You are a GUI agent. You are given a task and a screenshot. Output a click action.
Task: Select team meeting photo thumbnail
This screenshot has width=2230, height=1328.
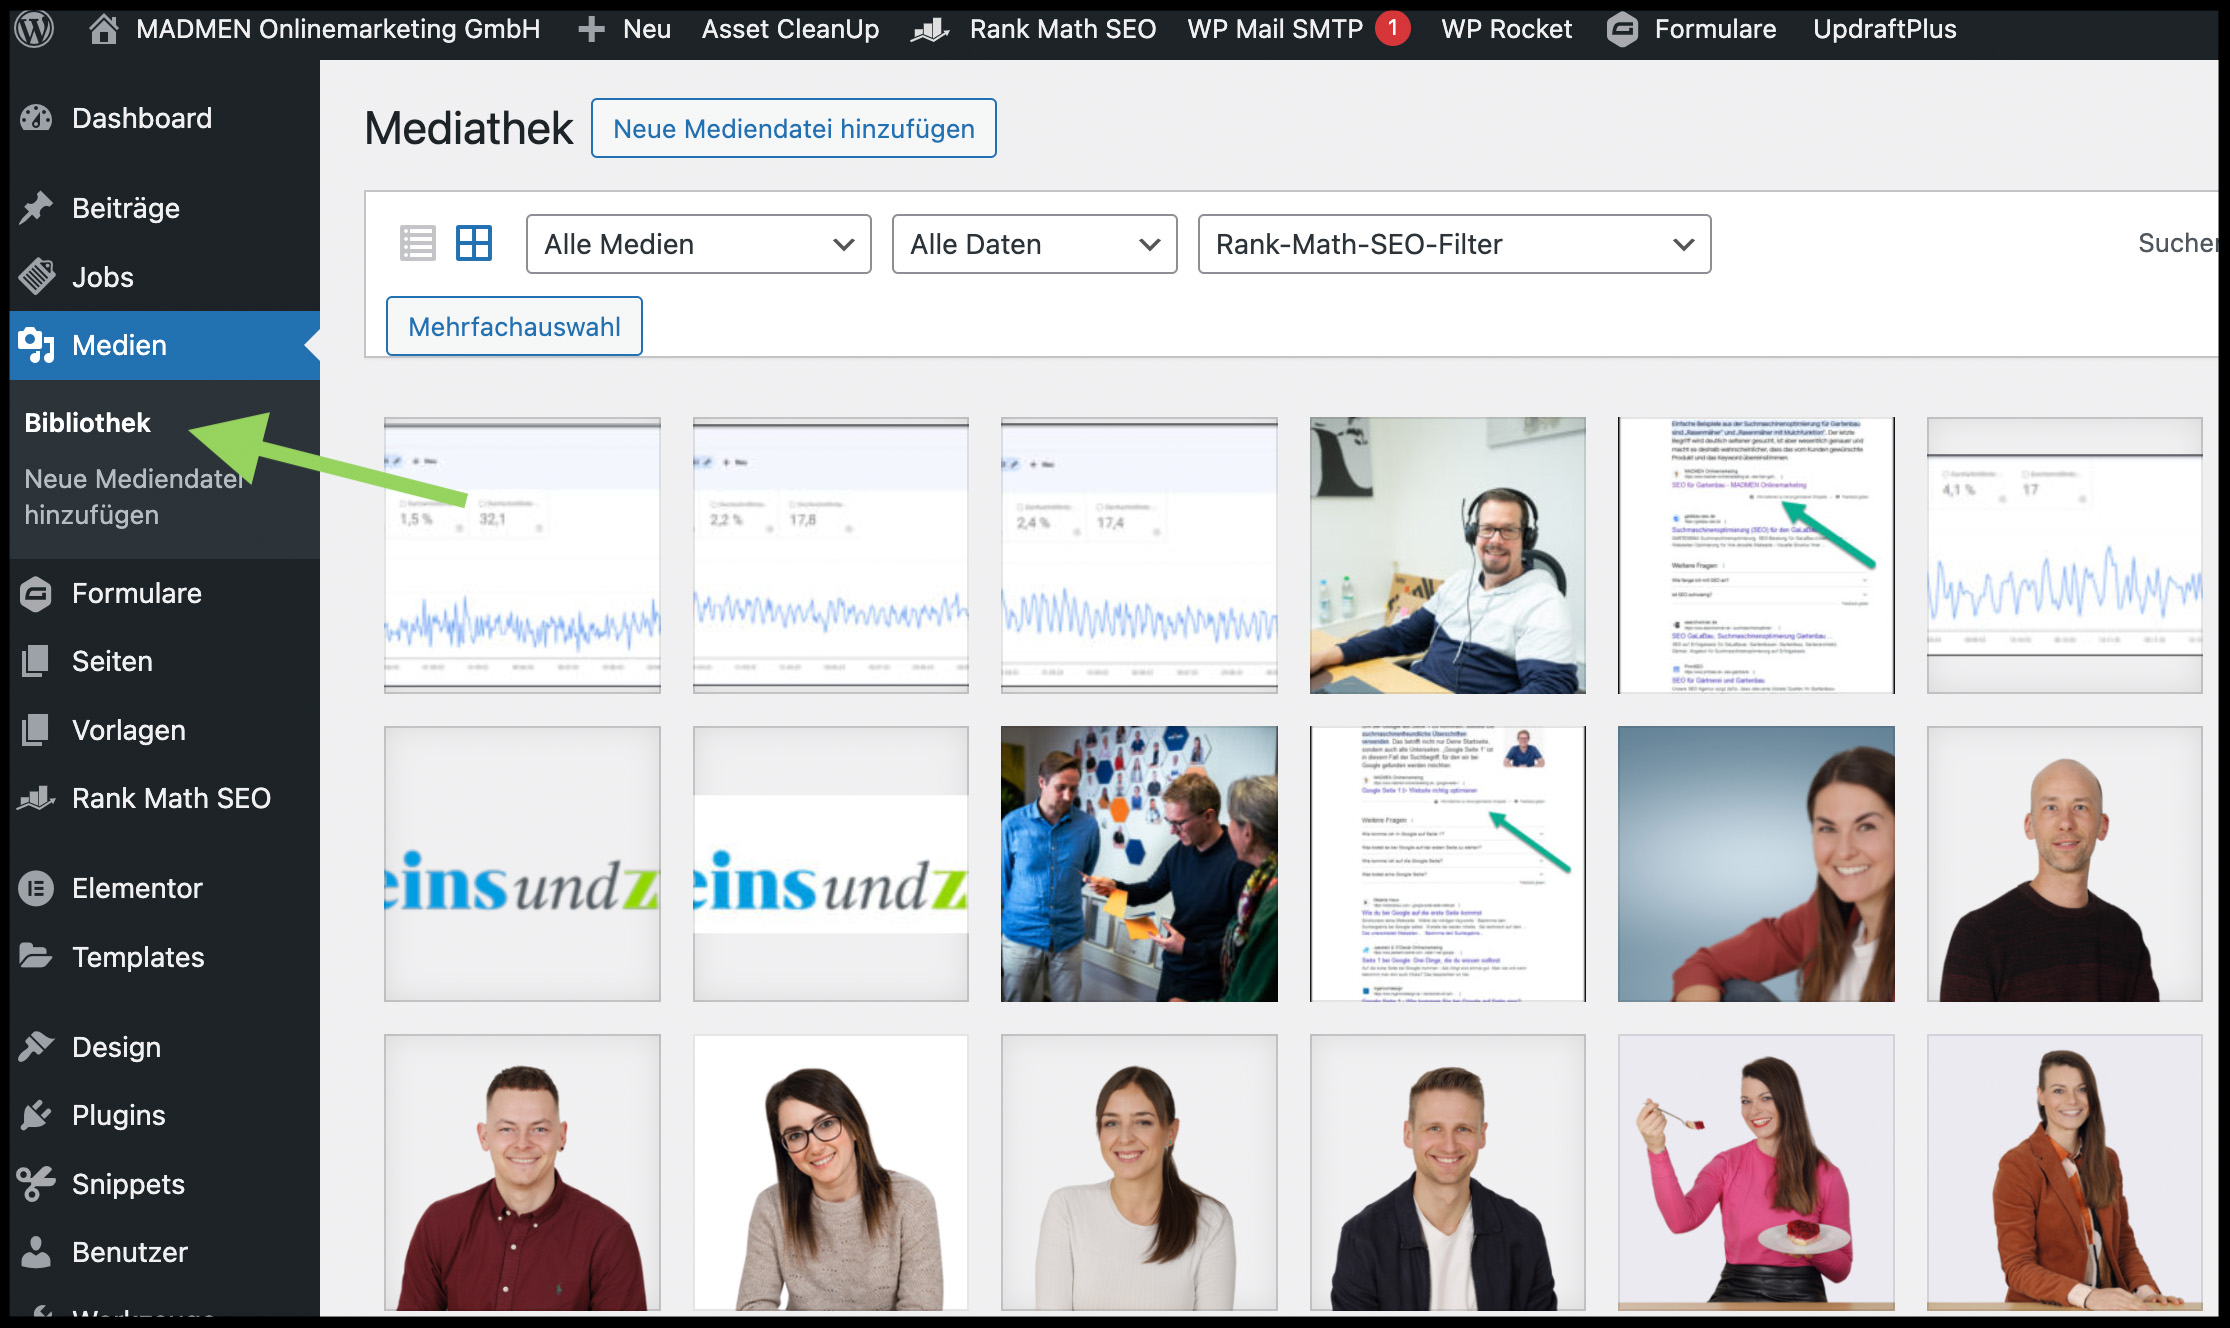coord(1139,863)
